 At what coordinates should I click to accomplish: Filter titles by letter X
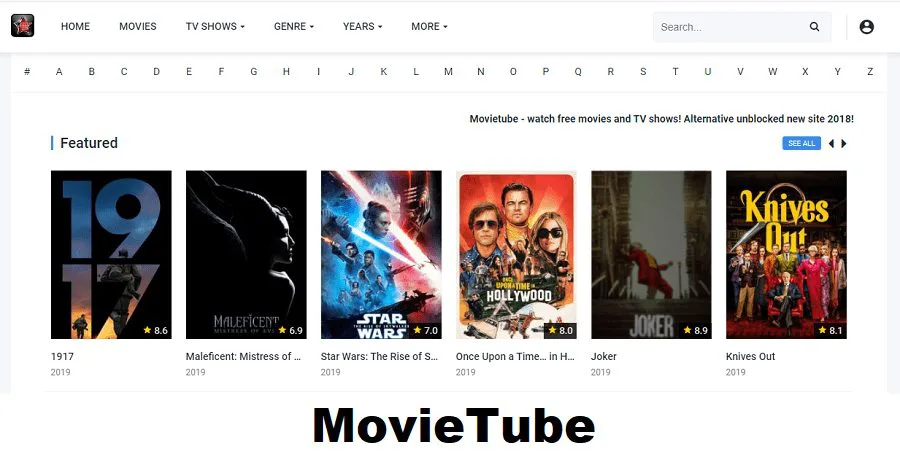(x=805, y=72)
